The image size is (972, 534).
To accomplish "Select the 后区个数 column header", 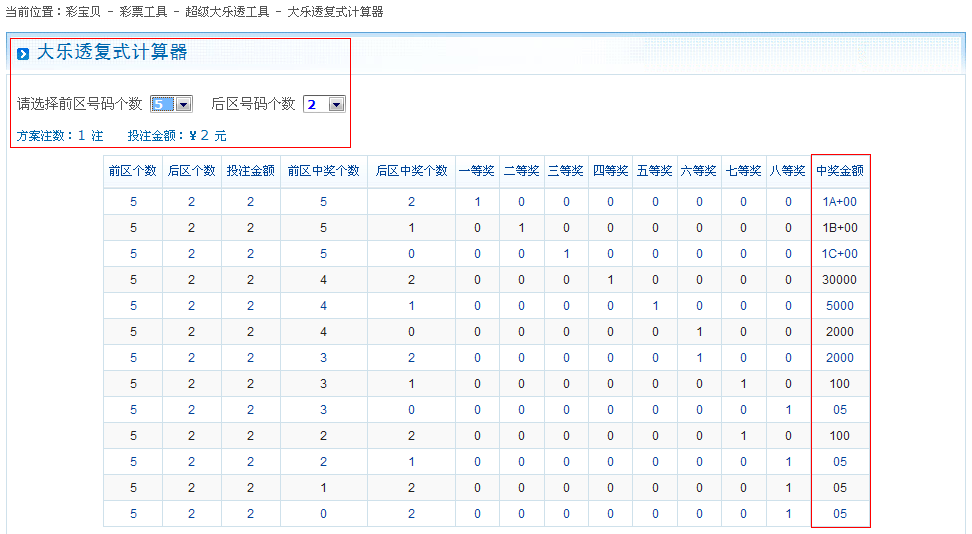I will pos(191,171).
